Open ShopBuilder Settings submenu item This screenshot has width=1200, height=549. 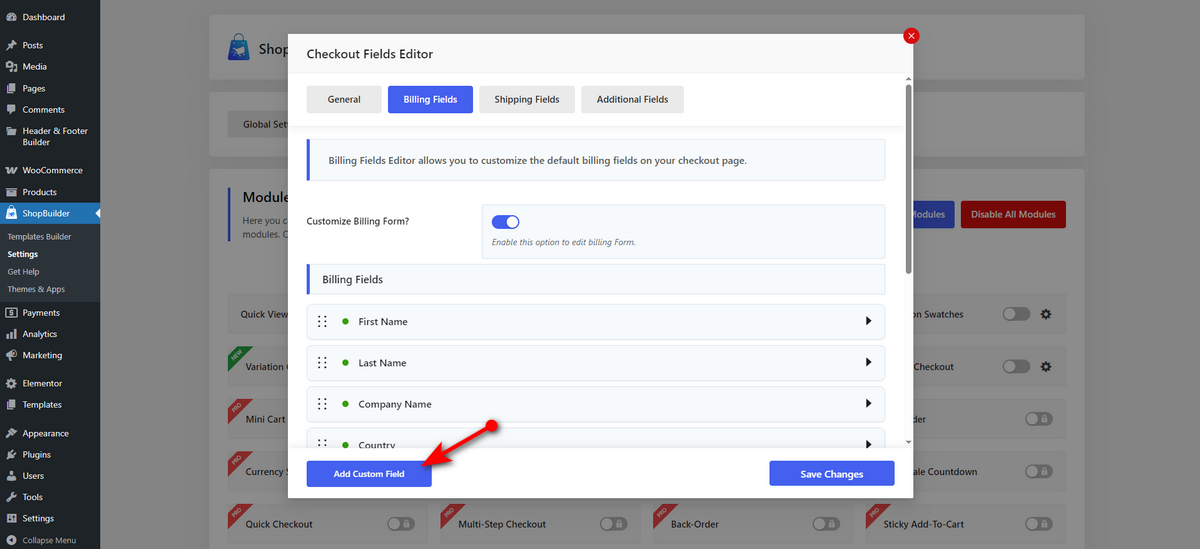(x=22, y=254)
